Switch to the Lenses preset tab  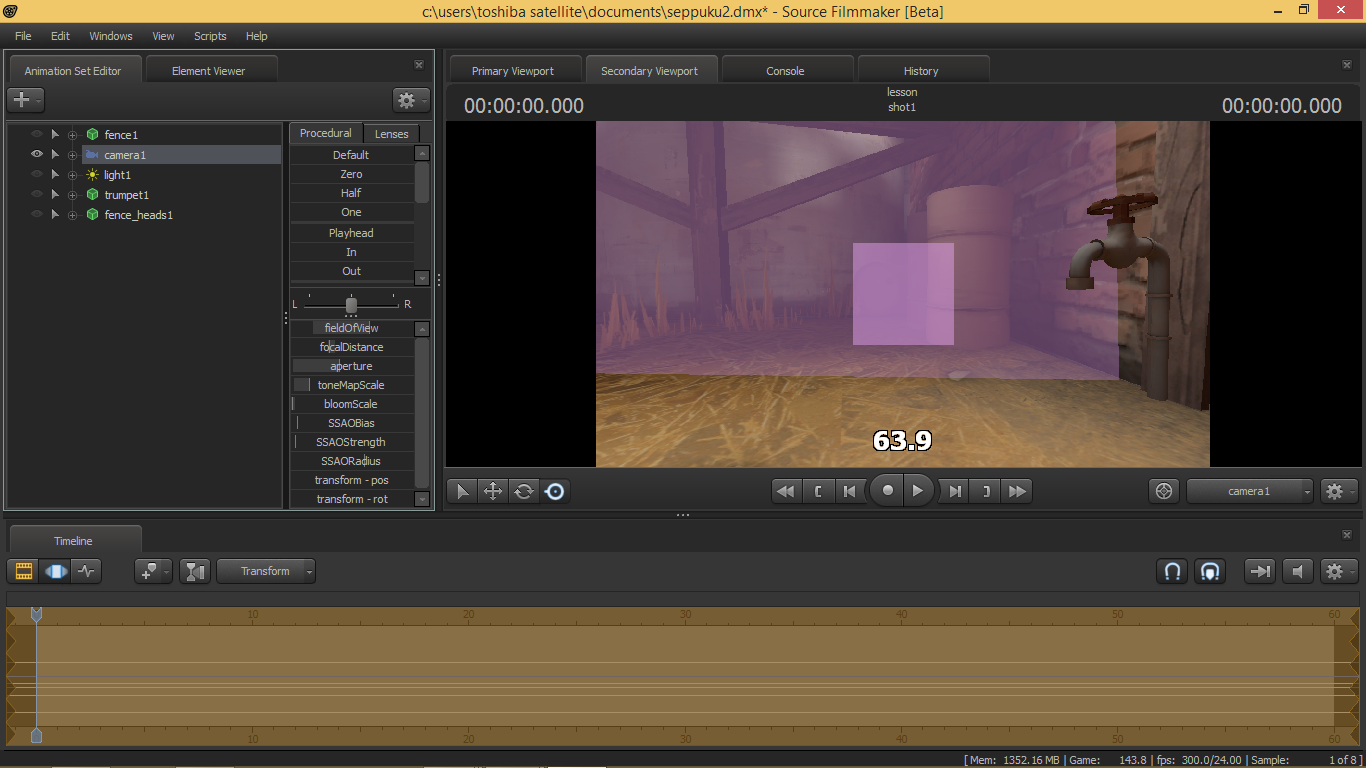(391, 133)
